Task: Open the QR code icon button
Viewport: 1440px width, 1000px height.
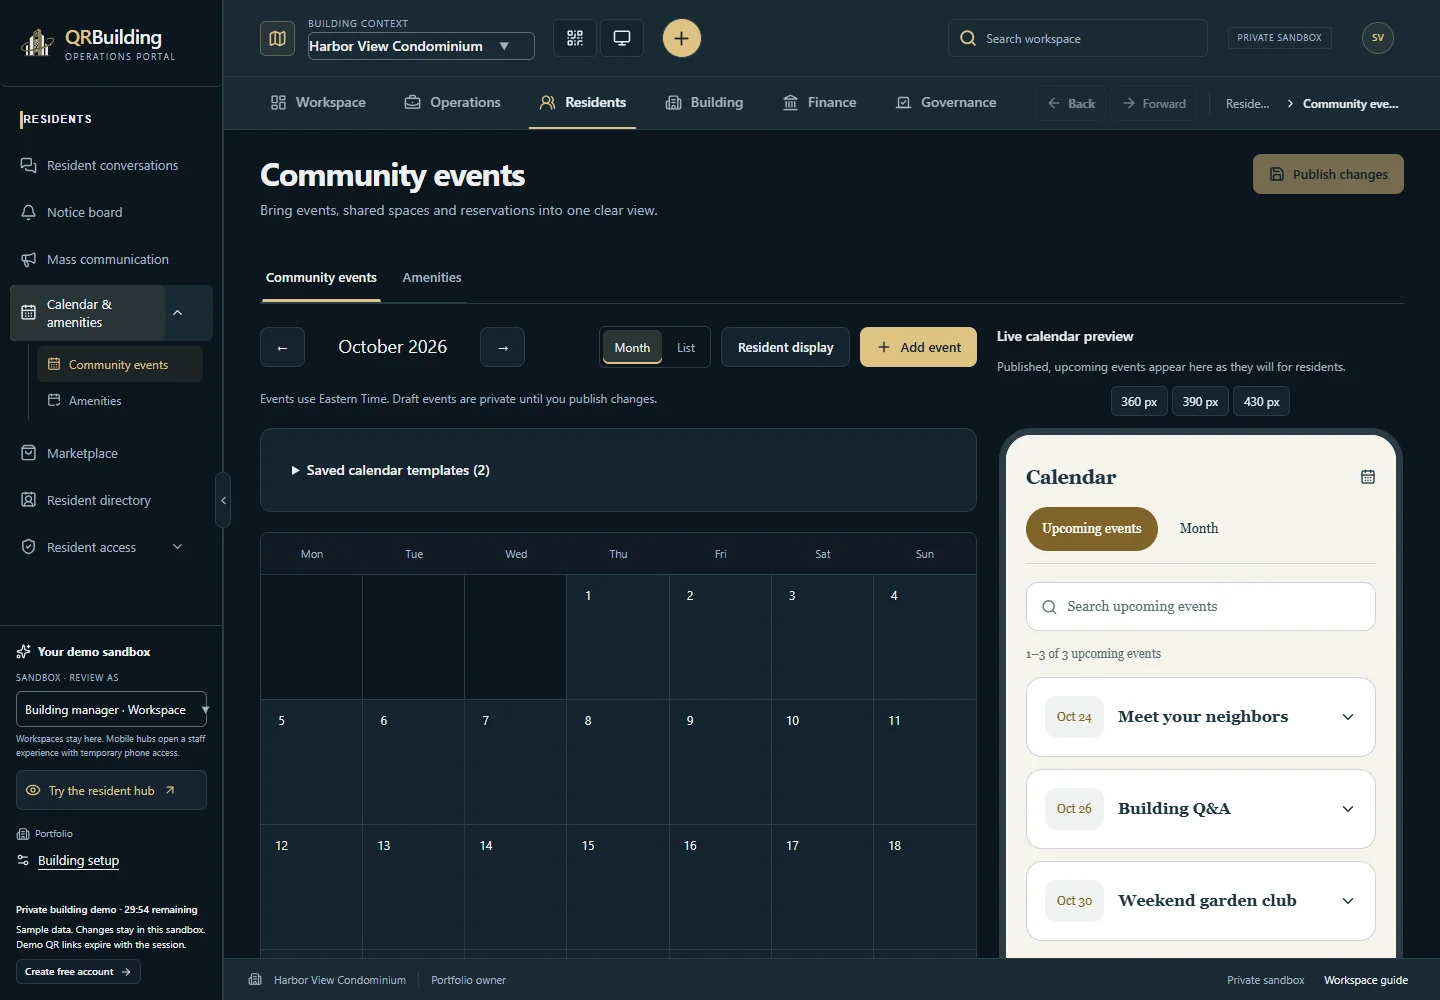Action: 575,38
